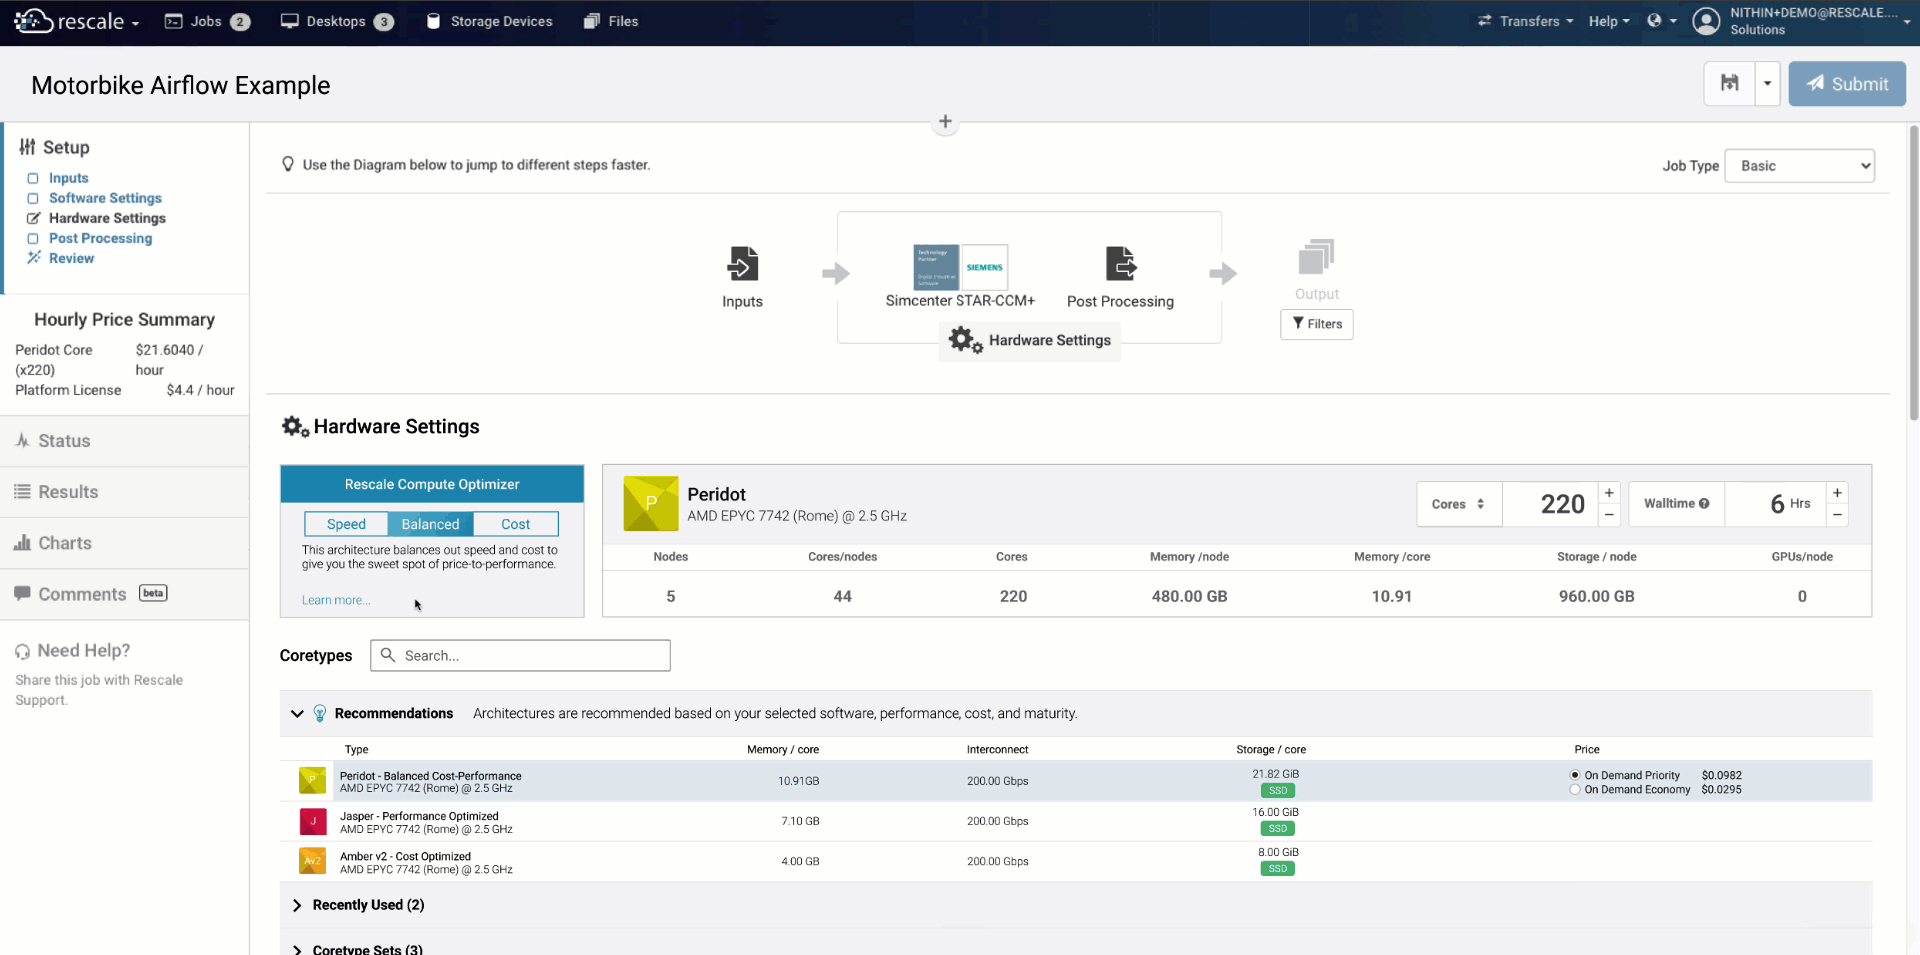Viewport: 1920px width, 955px height.
Task: Choose the Speed optimizer option
Action: tap(346, 524)
